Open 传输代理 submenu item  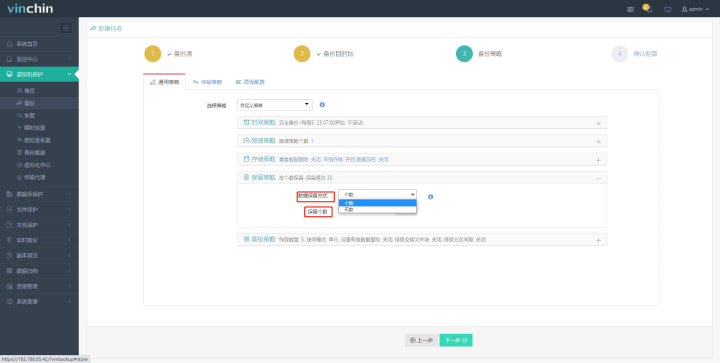[34, 177]
